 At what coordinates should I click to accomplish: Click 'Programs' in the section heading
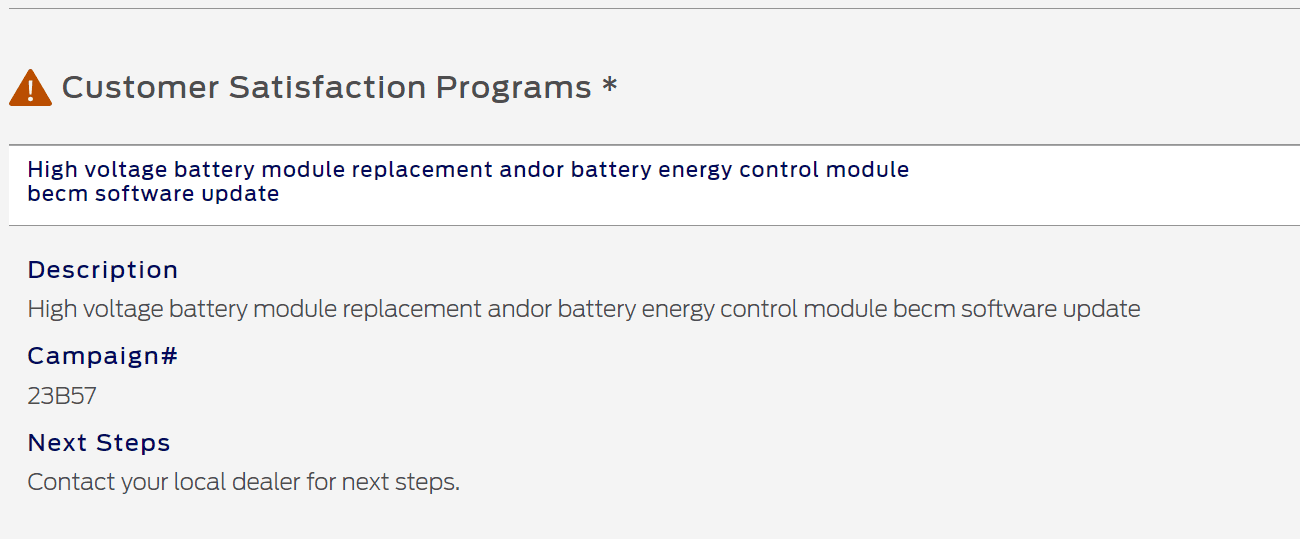[513, 88]
